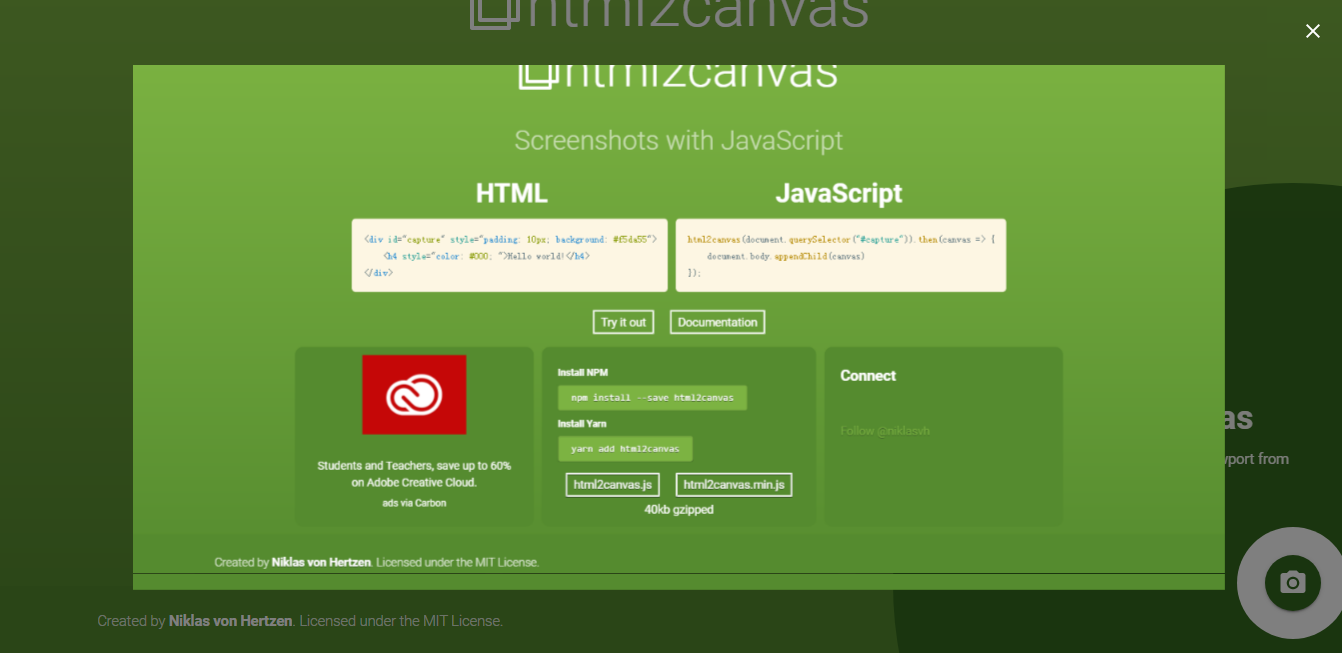Open Niklas von Hertzen link below the preview
Viewport: 1342px width, 653px height.
click(230, 621)
